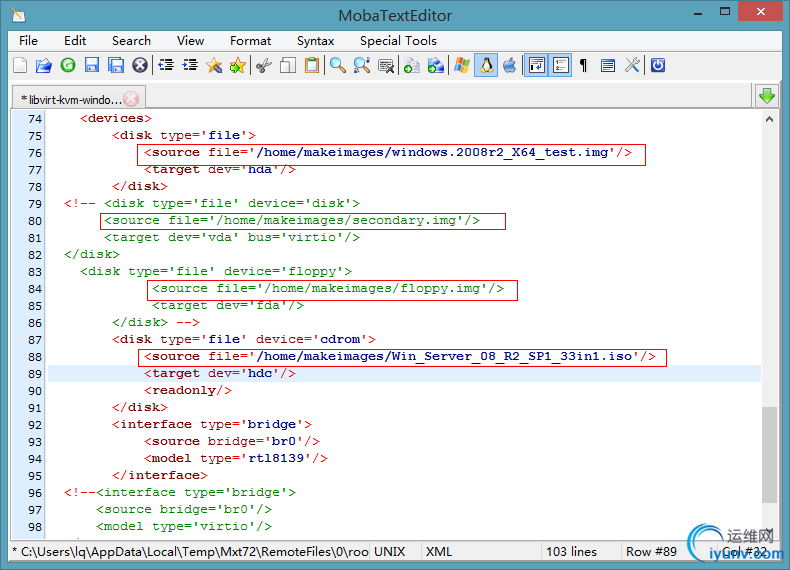Click the target dev='hdc' line

tap(220, 373)
